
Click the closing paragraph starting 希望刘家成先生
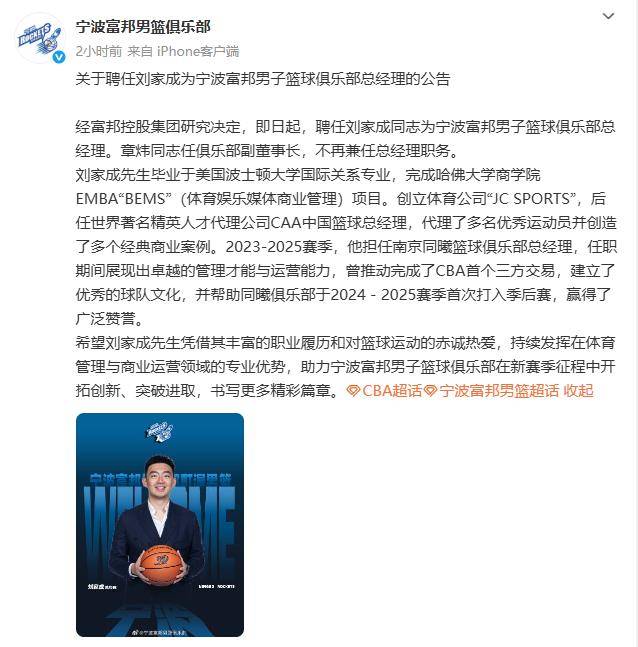(x=345, y=366)
